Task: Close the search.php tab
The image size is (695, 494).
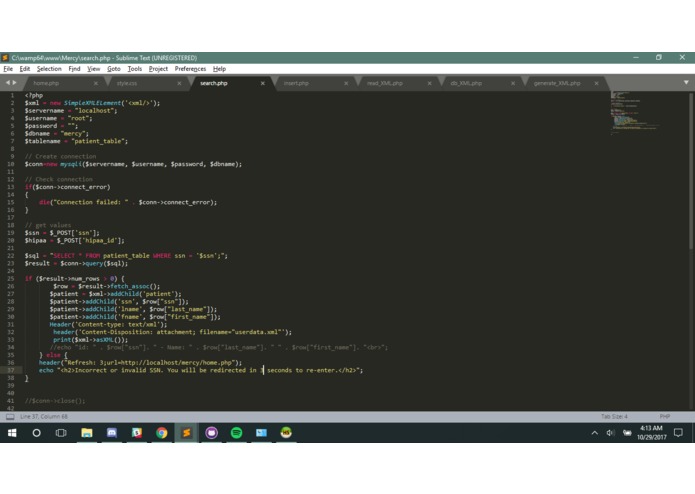Action: coord(262,83)
